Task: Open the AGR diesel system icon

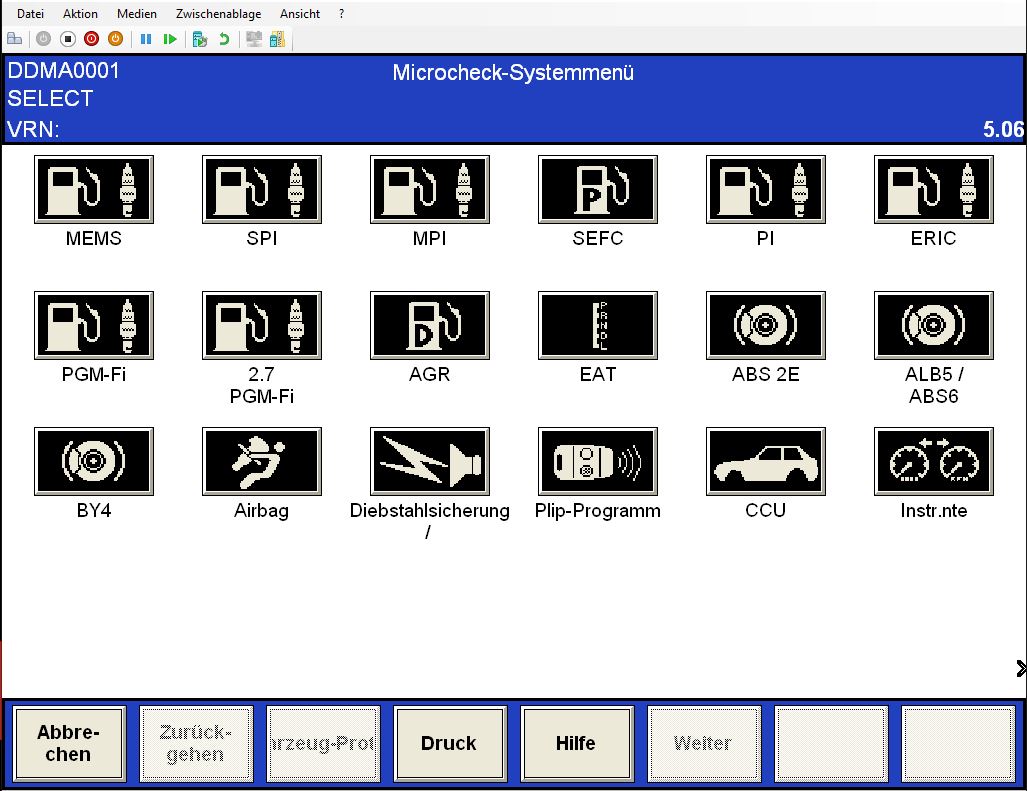Action: coord(429,325)
